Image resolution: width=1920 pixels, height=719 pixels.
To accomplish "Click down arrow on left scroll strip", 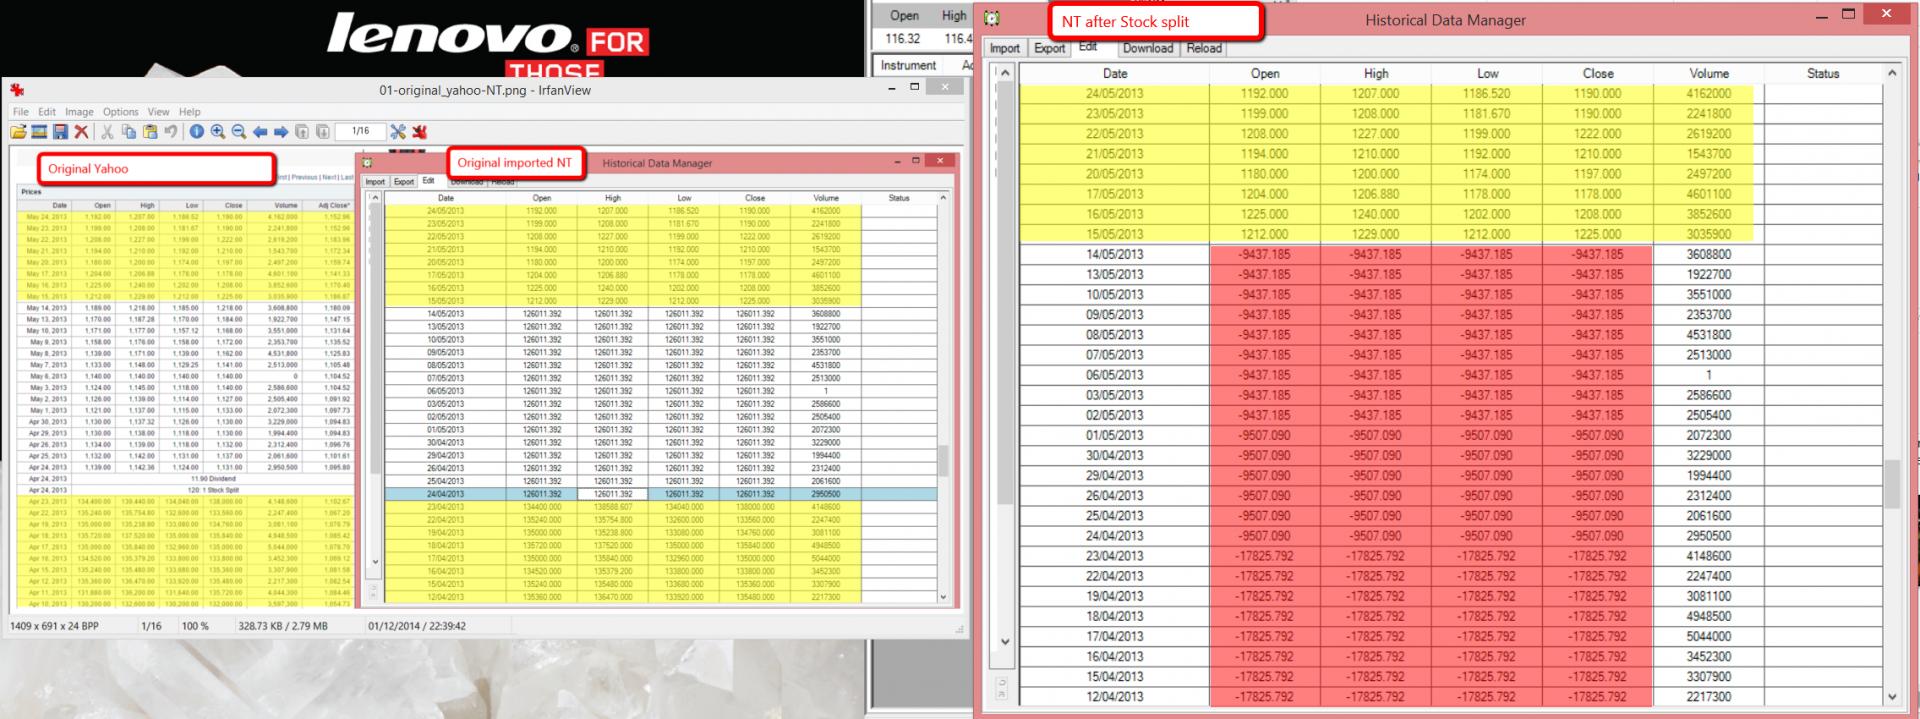I will (x=1005, y=642).
